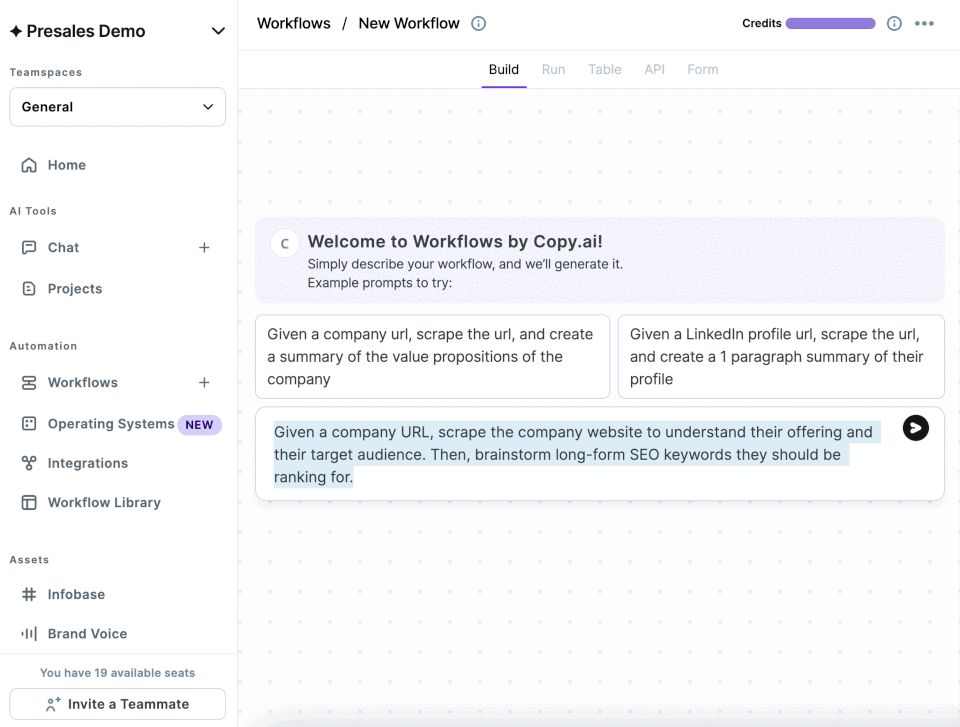Click Invite a Teammate button
Screen dimensions: 960x727
coord(118,704)
